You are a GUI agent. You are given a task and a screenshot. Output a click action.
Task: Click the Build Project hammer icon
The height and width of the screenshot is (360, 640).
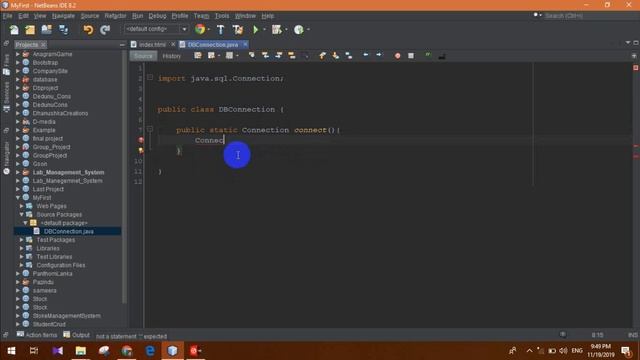click(x=220, y=29)
